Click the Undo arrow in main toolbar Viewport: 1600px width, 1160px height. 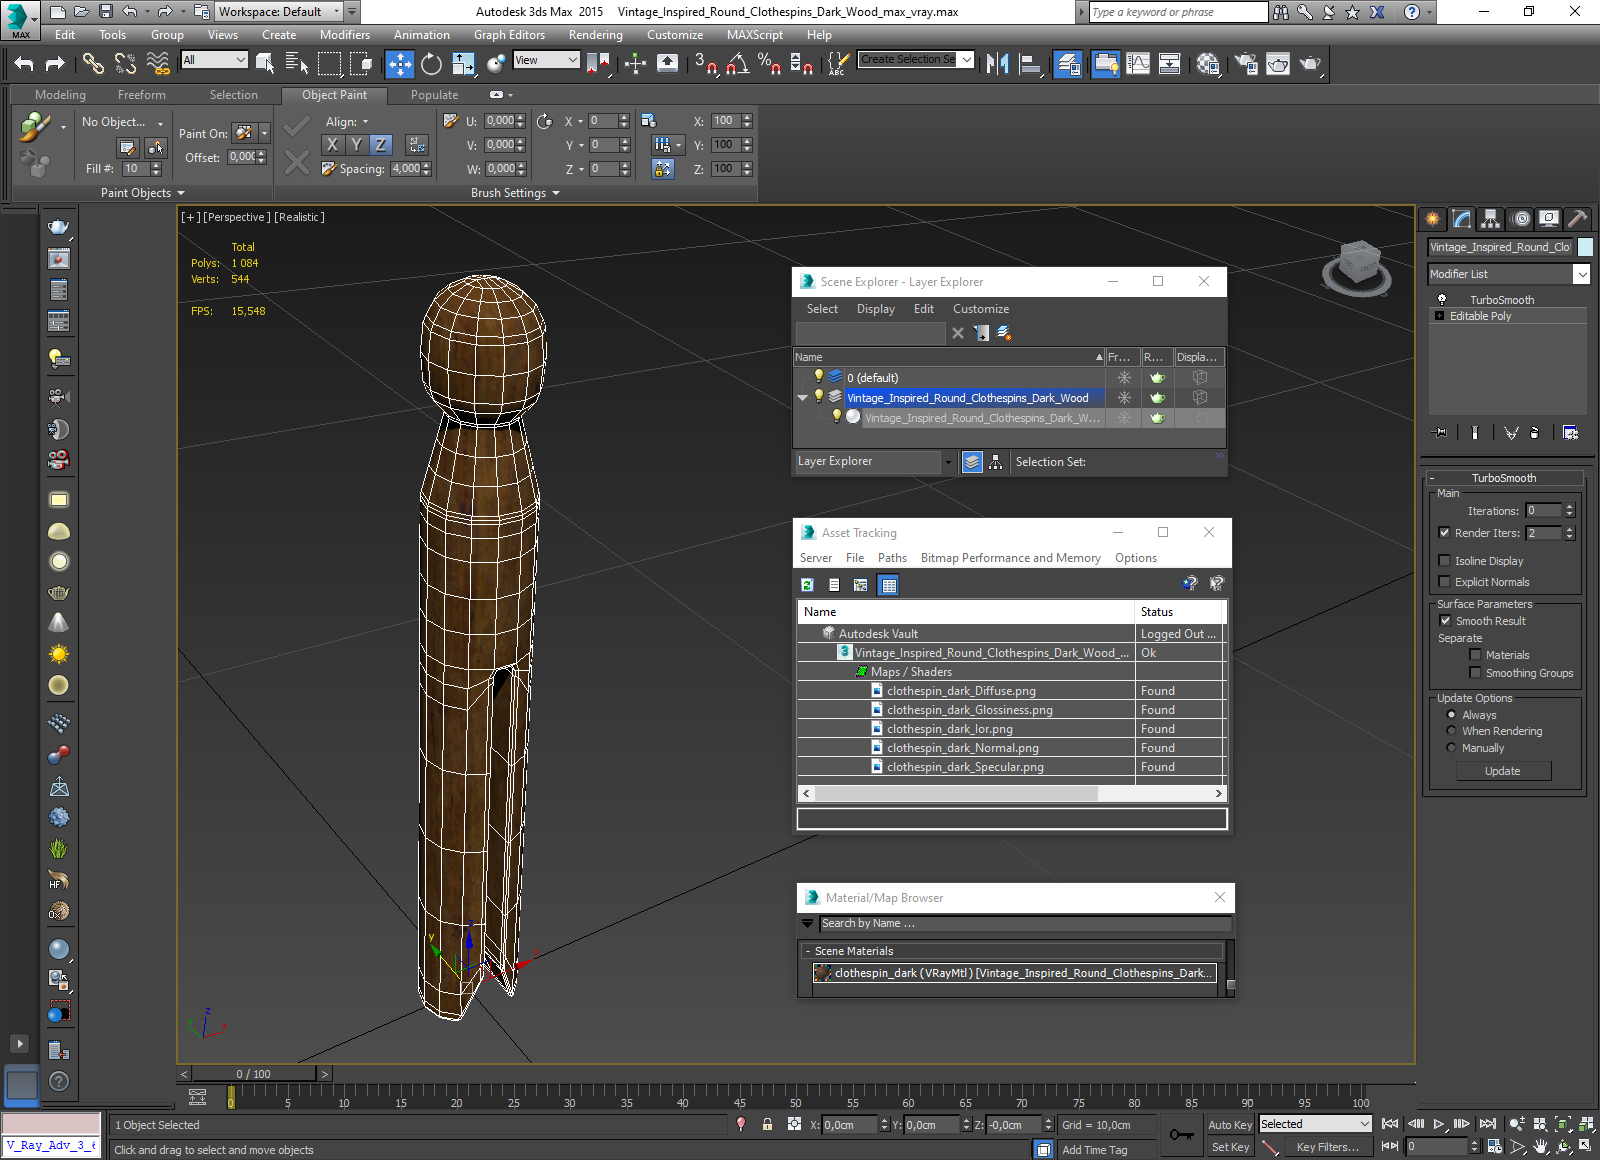click(24, 64)
